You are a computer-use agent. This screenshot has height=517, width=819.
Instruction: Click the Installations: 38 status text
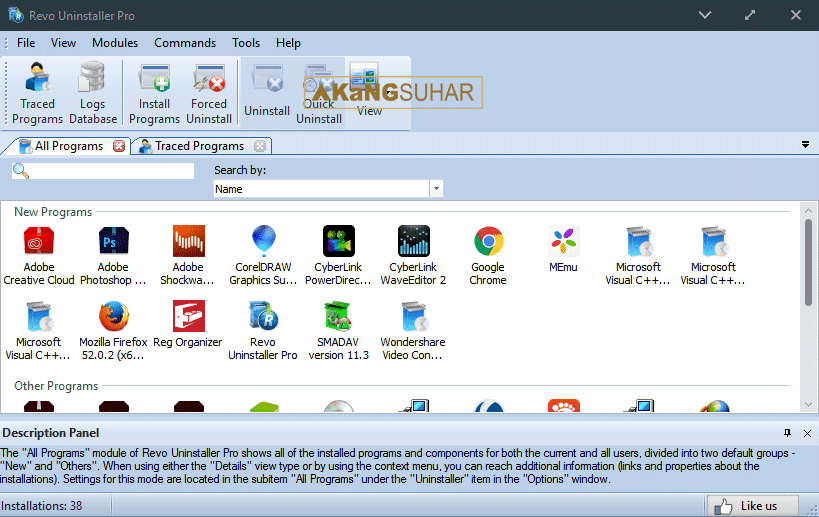click(41, 506)
